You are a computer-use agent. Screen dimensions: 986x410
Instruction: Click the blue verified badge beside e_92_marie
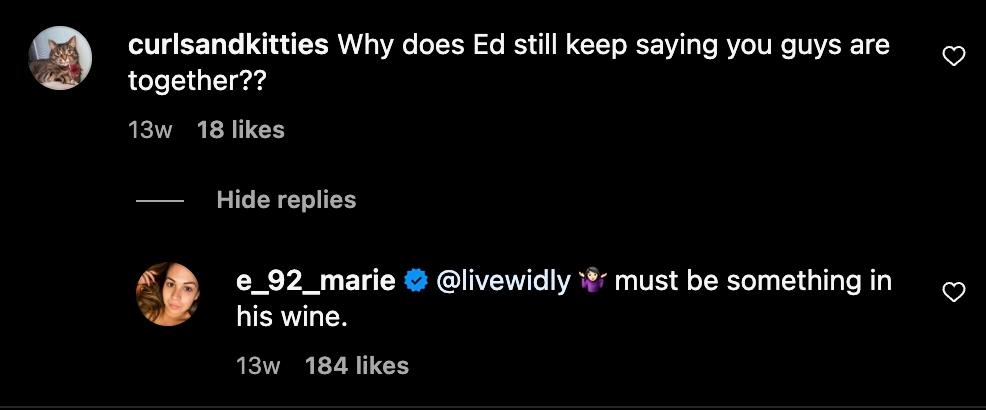[x=415, y=283]
